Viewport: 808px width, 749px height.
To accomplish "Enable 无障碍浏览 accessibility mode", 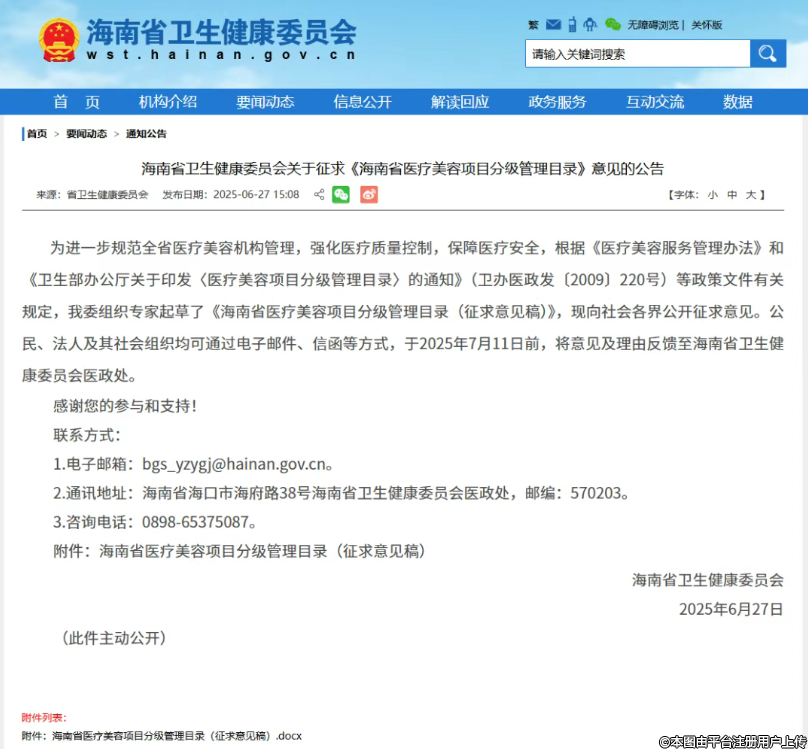I will point(653,25).
